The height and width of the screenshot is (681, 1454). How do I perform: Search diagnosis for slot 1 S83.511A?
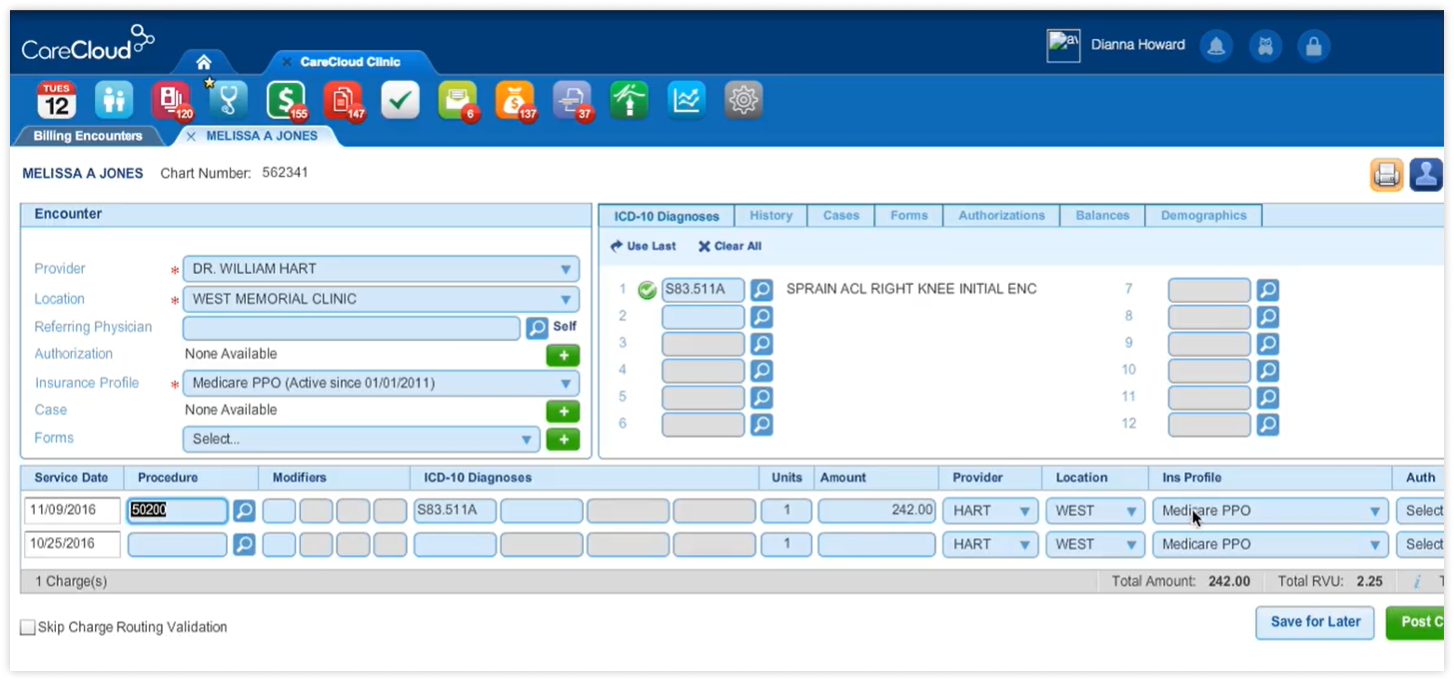762,290
